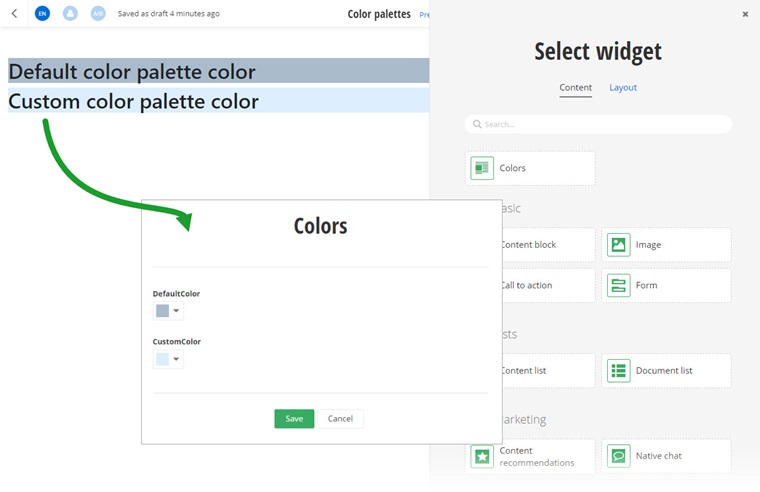Expand the DefaultColor picker dropdown arrow
The image size is (760, 492).
point(177,311)
